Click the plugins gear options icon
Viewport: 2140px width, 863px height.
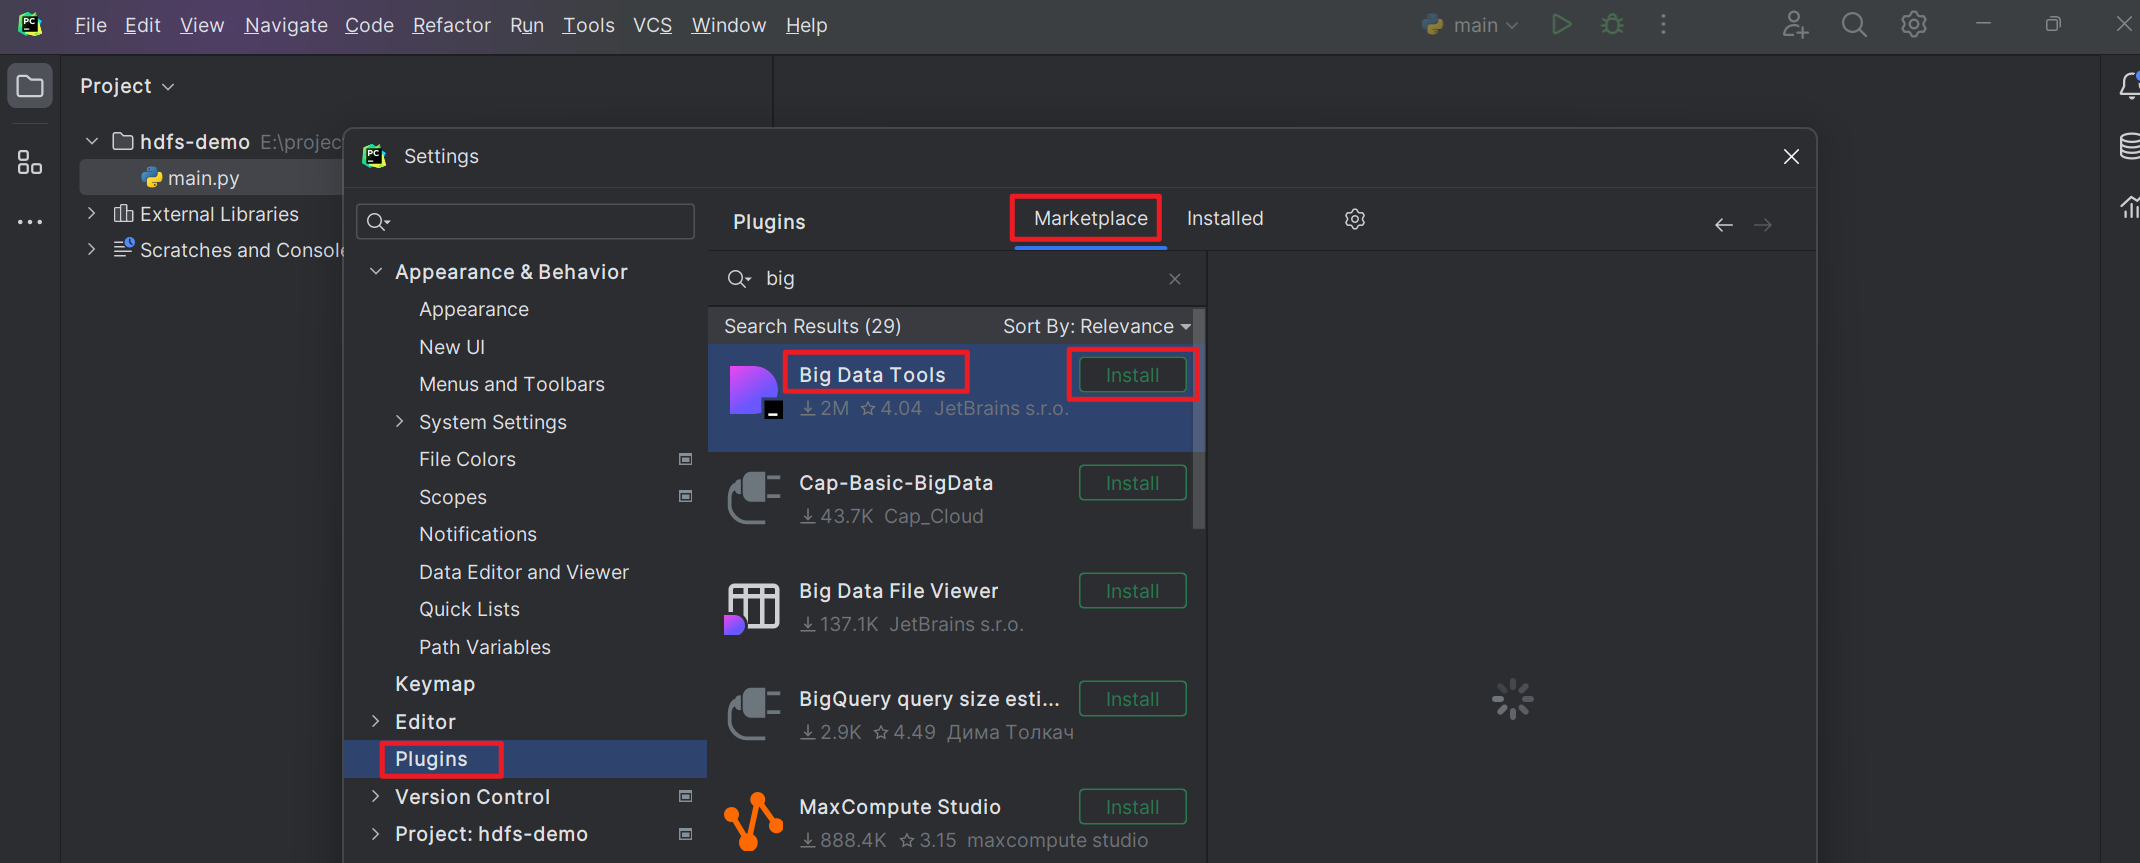click(1355, 219)
